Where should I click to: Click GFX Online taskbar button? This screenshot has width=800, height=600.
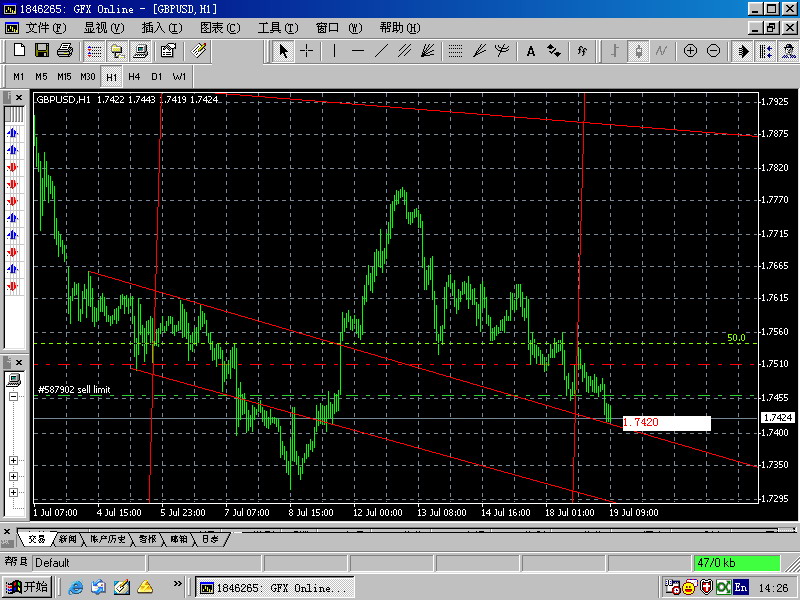pos(274,587)
